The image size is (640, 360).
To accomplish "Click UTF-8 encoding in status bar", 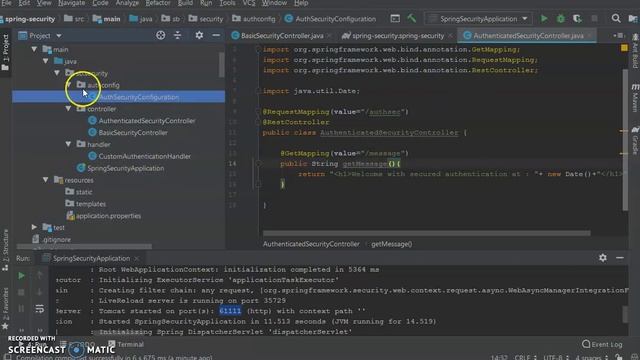I will [x=553, y=357].
